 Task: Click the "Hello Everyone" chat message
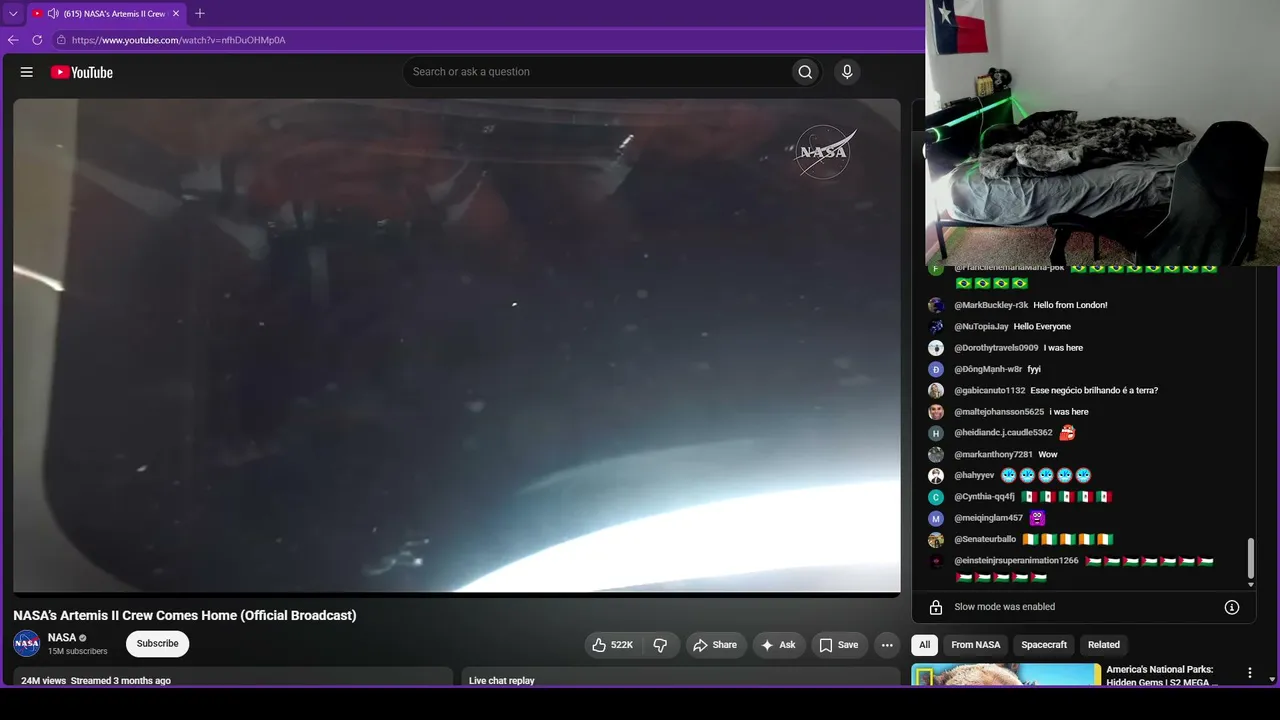pos(1042,327)
